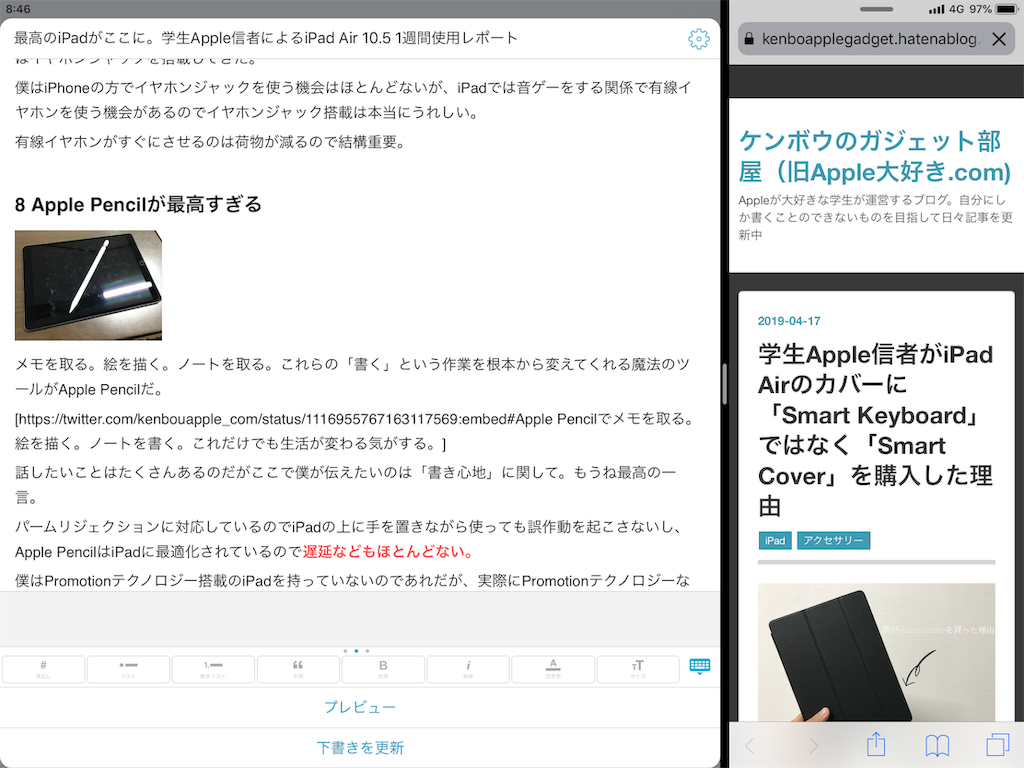The height and width of the screenshot is (768, 1024).
Task: Open the Safari share sheet
Action: tap(876, 744)
